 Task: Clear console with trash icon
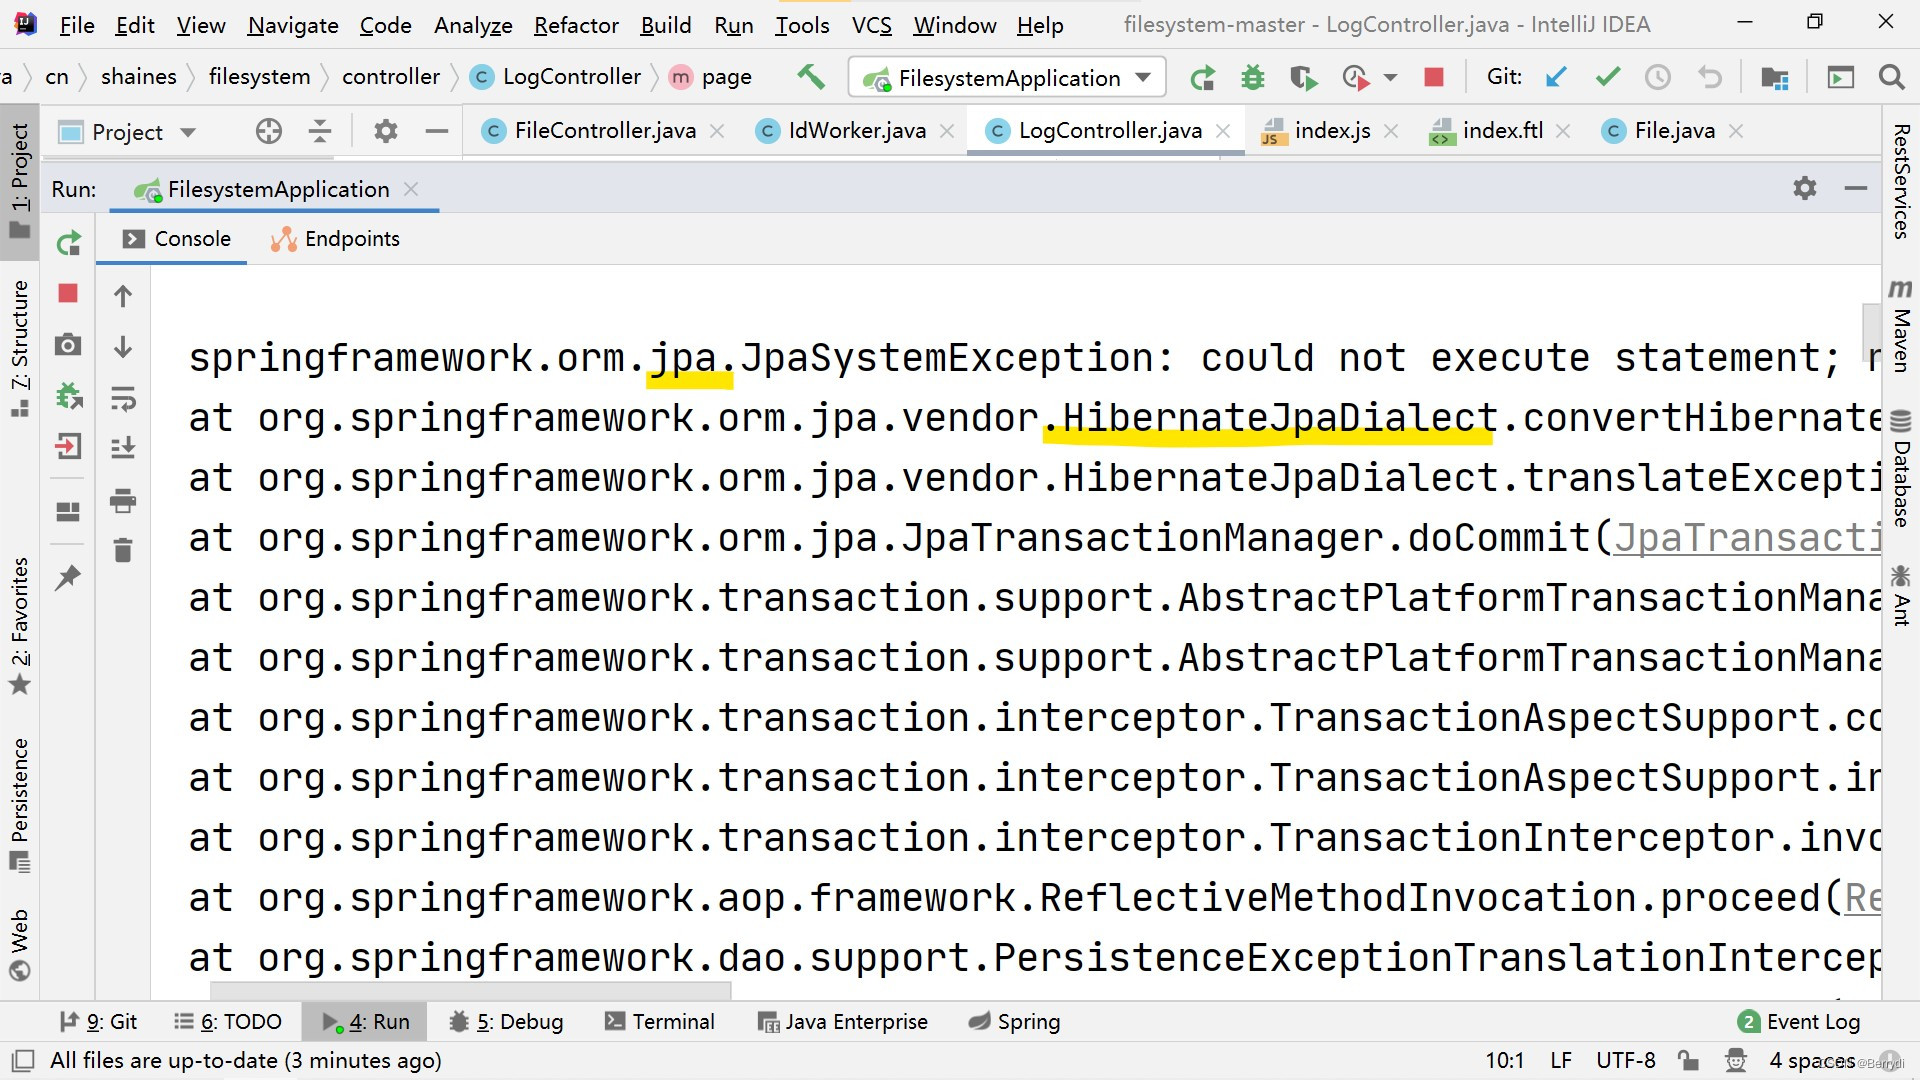coord(123,550)
